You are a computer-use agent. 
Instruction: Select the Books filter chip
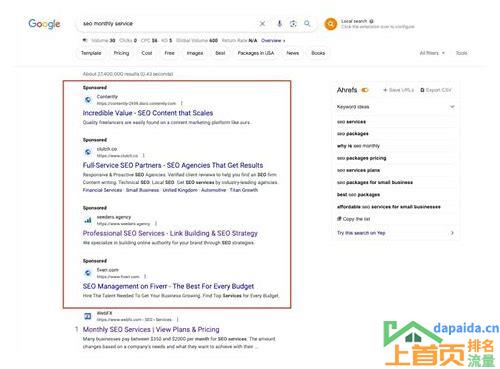coord(318,53)
